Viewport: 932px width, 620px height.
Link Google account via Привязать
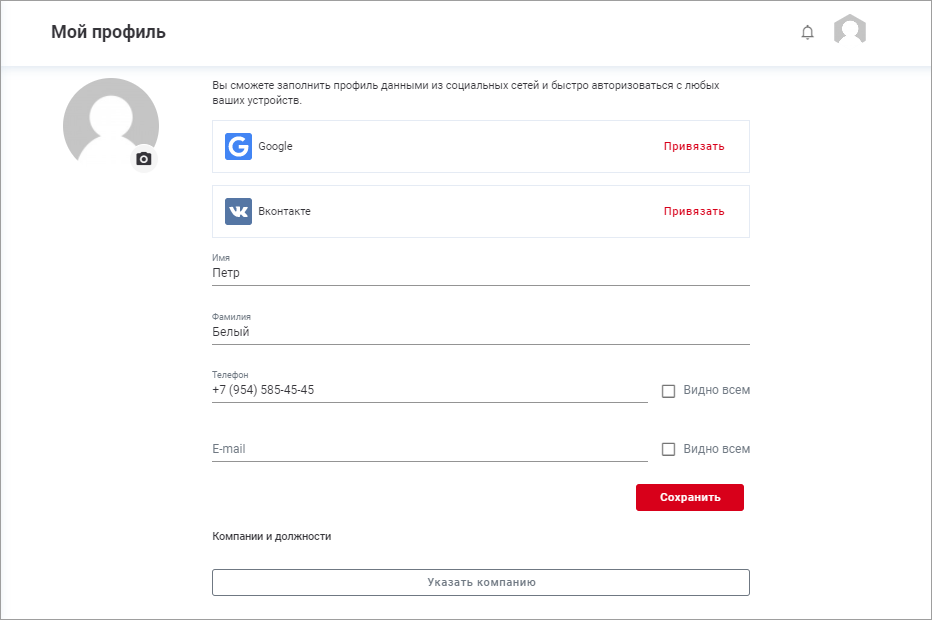click(x=694, y=146)
